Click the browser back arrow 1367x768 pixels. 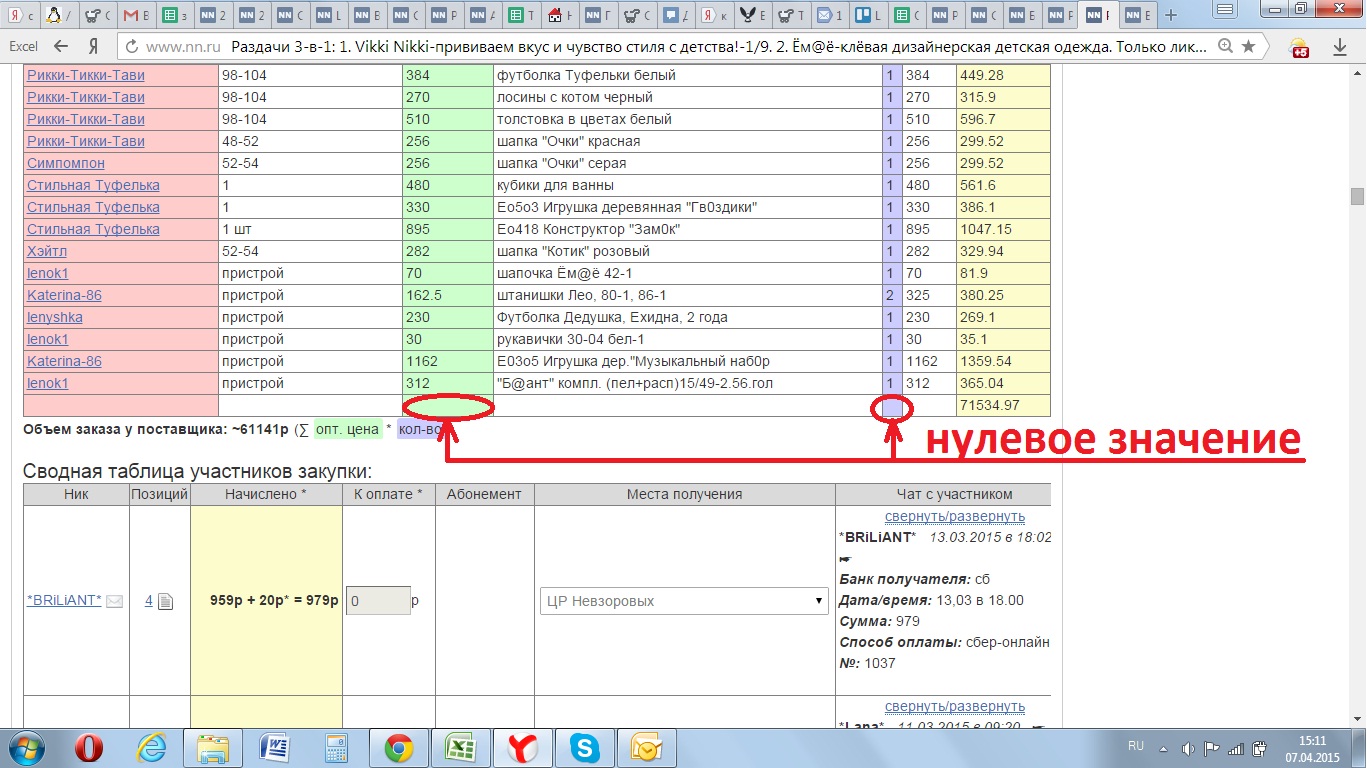pyautogui.click(x=62, y=46)
